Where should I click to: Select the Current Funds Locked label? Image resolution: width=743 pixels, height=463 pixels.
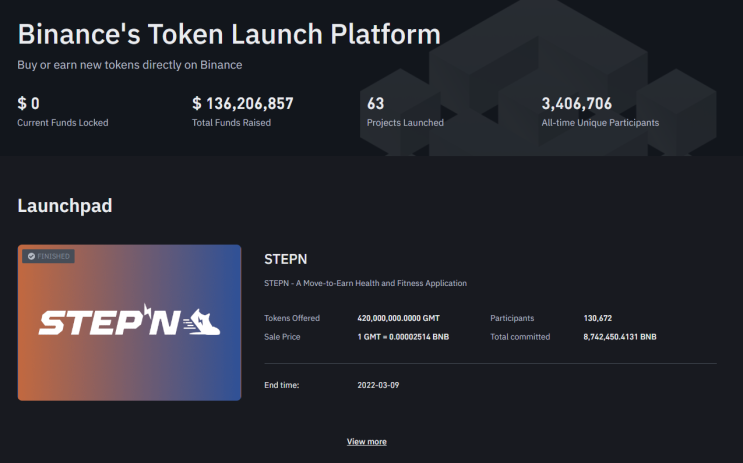pyautogui.click(x=63, y=123)
